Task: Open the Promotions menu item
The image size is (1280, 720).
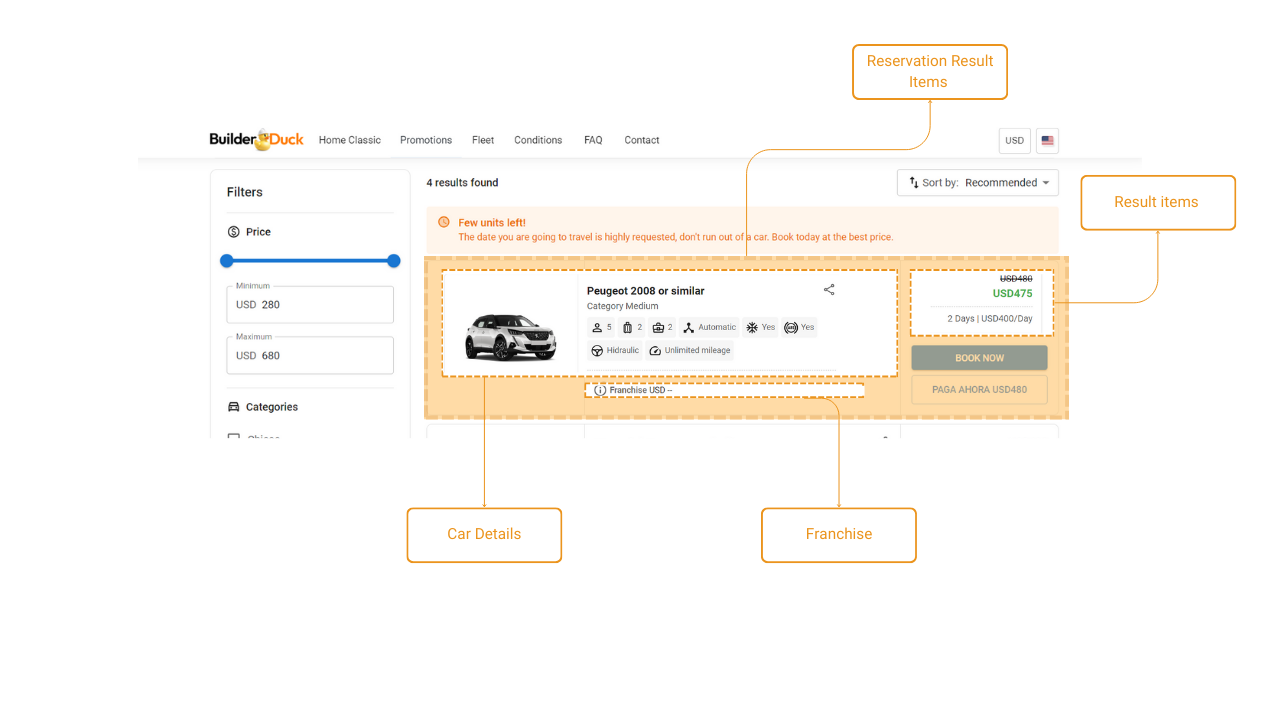Action: (x=426, y=140)
